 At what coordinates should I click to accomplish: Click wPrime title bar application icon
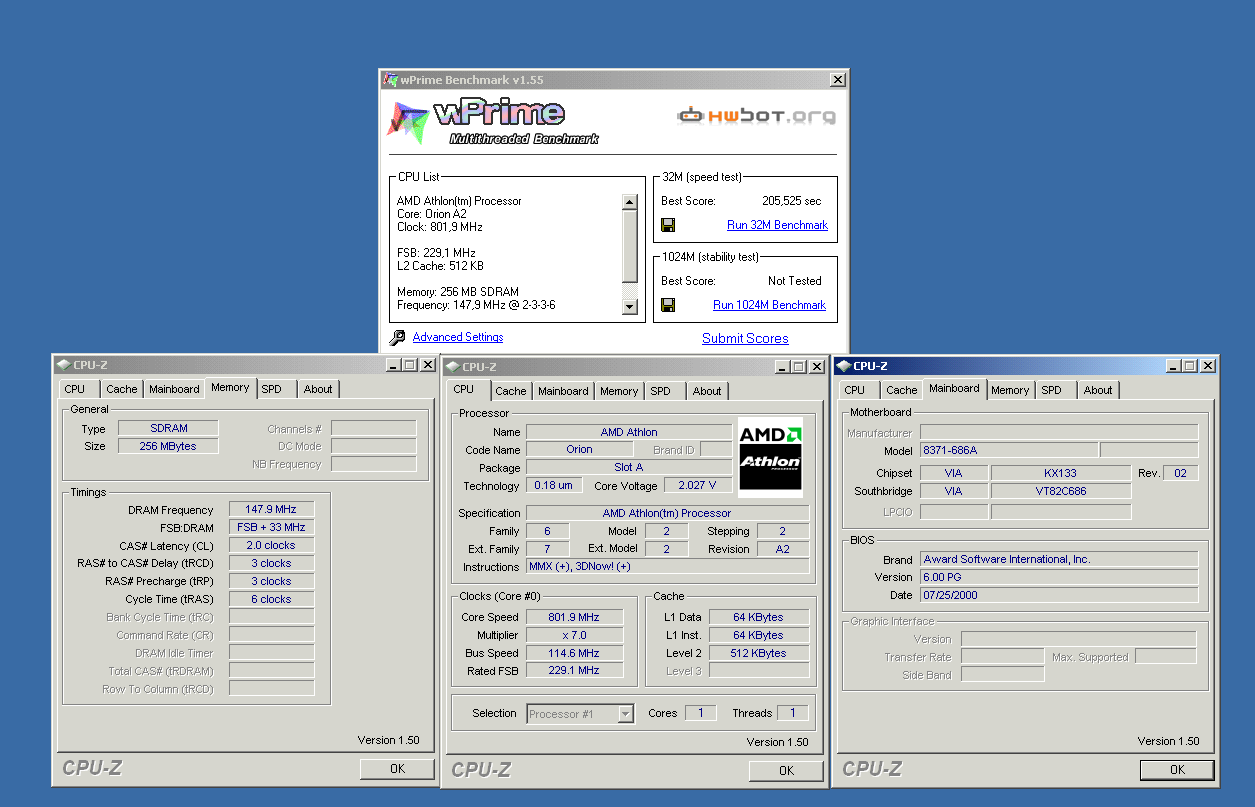391,80
